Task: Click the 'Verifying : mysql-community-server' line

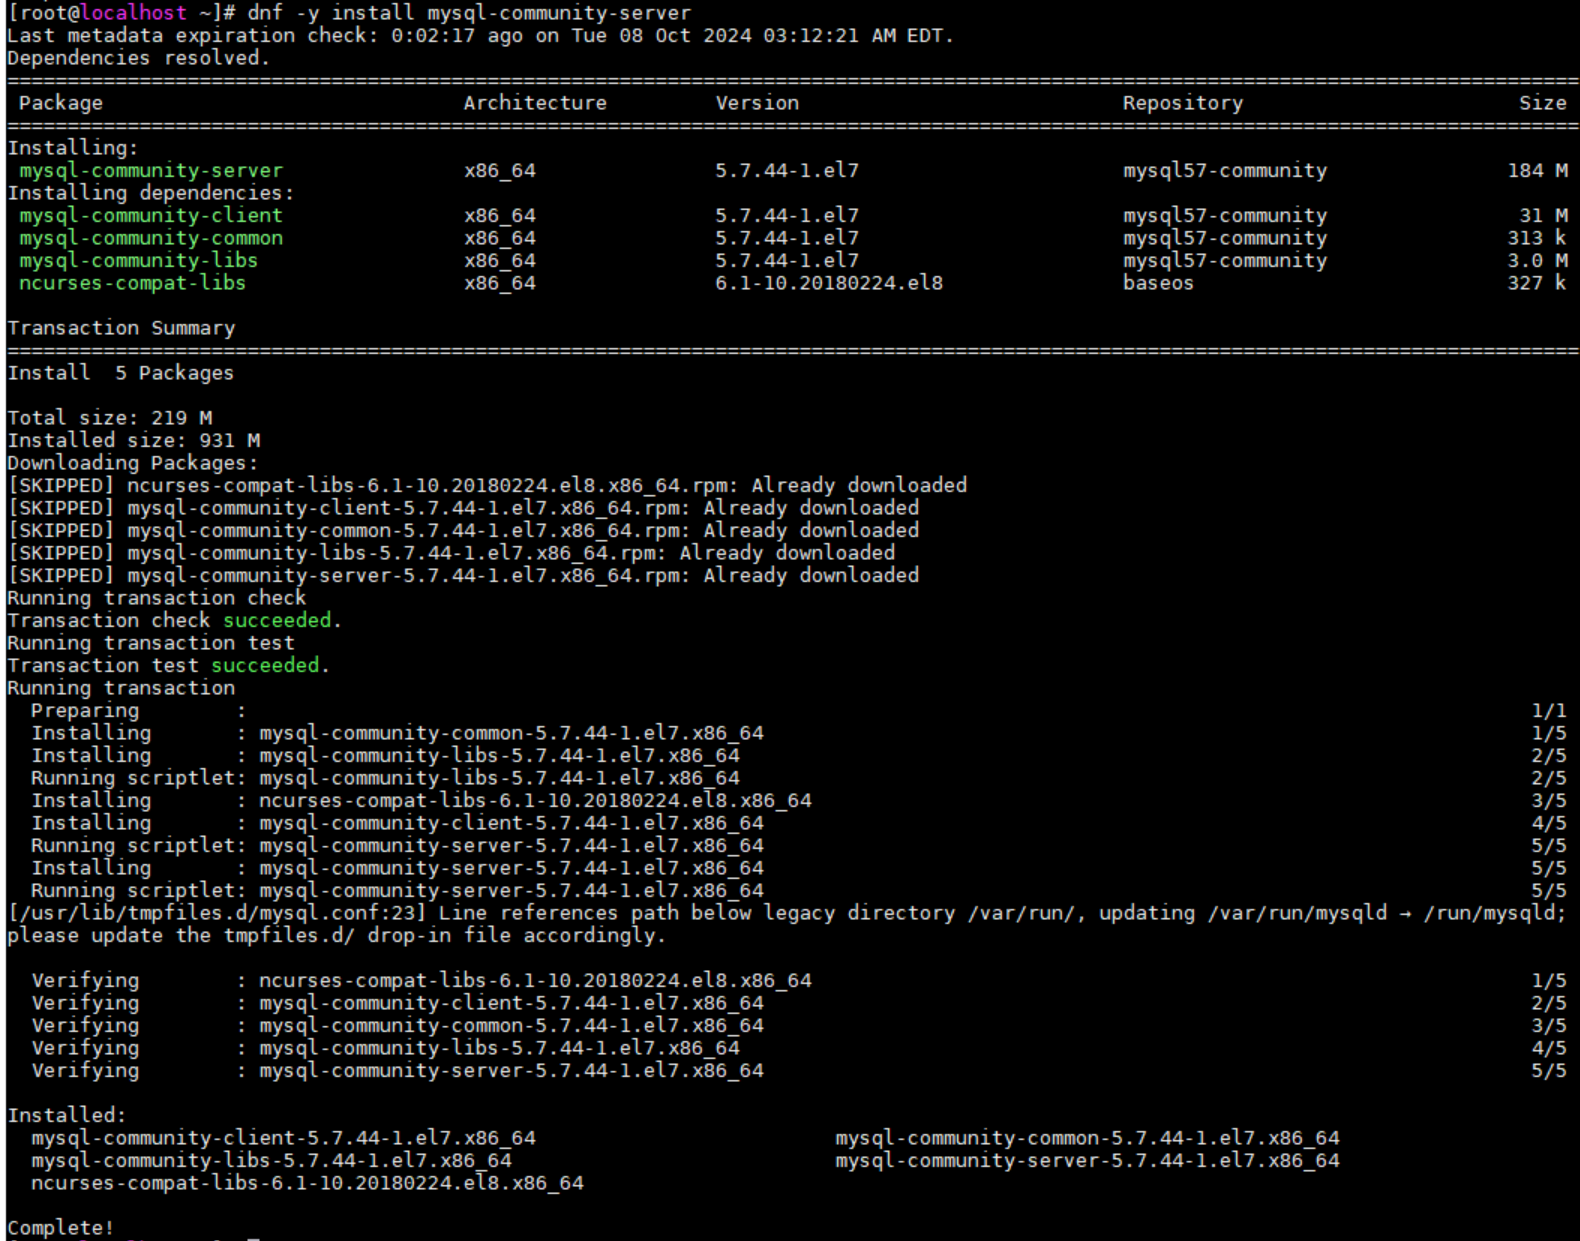Action: point(798,1071)
